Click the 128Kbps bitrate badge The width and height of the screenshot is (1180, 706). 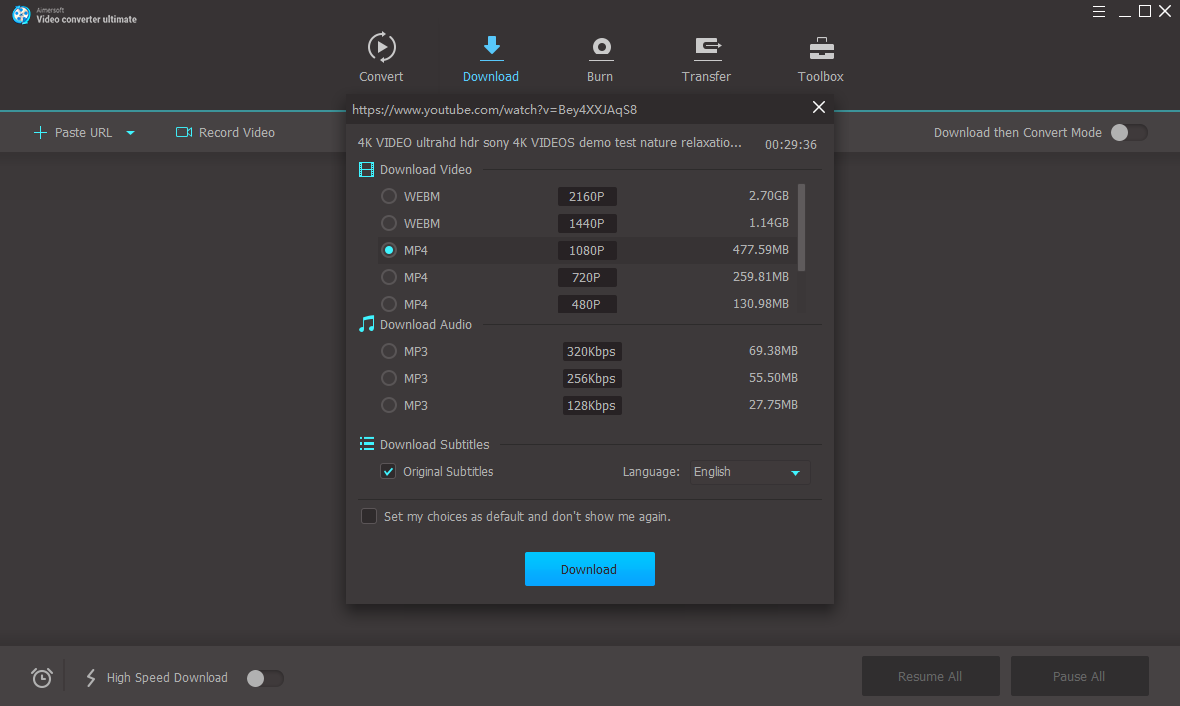592,406
